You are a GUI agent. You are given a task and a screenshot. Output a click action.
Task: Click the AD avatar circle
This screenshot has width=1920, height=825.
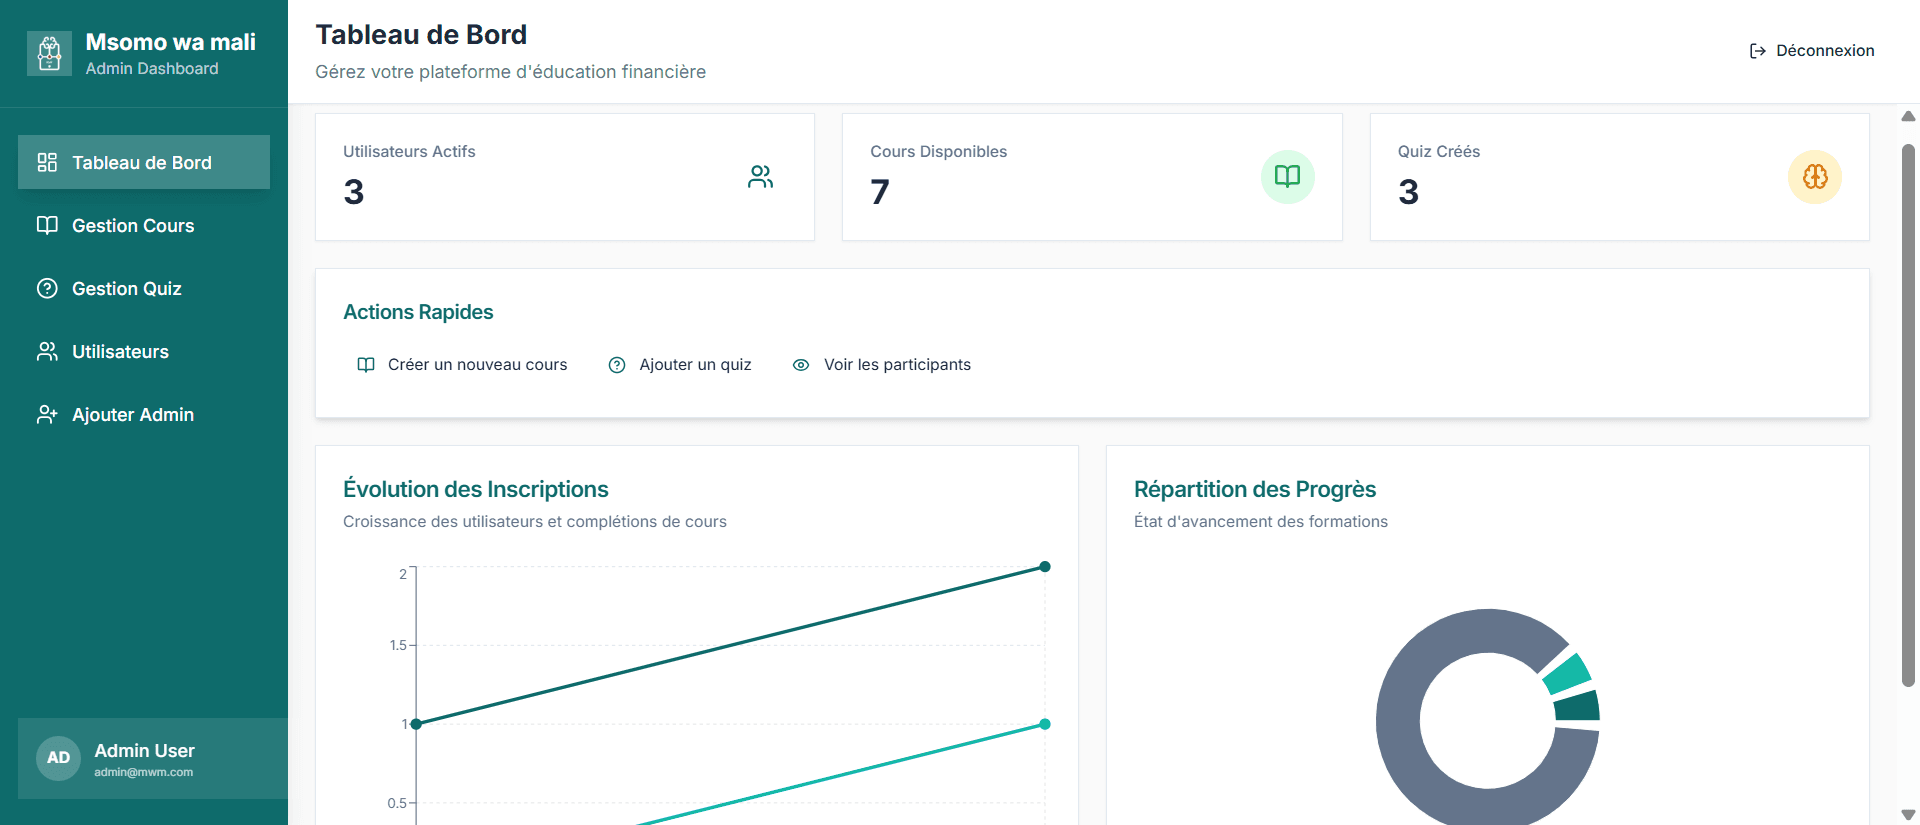point(58,758)
